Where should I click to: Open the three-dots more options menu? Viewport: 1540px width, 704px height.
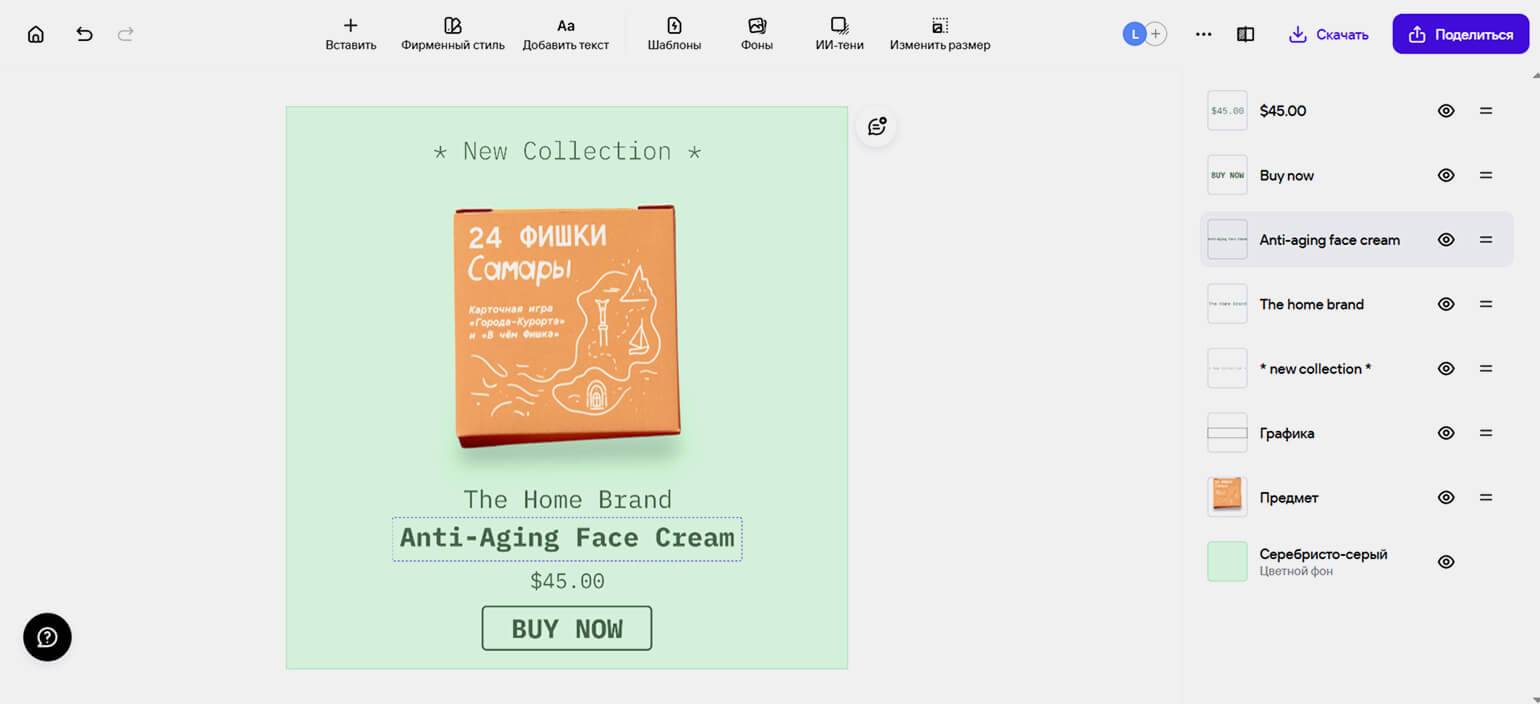tap(1204, 34)
